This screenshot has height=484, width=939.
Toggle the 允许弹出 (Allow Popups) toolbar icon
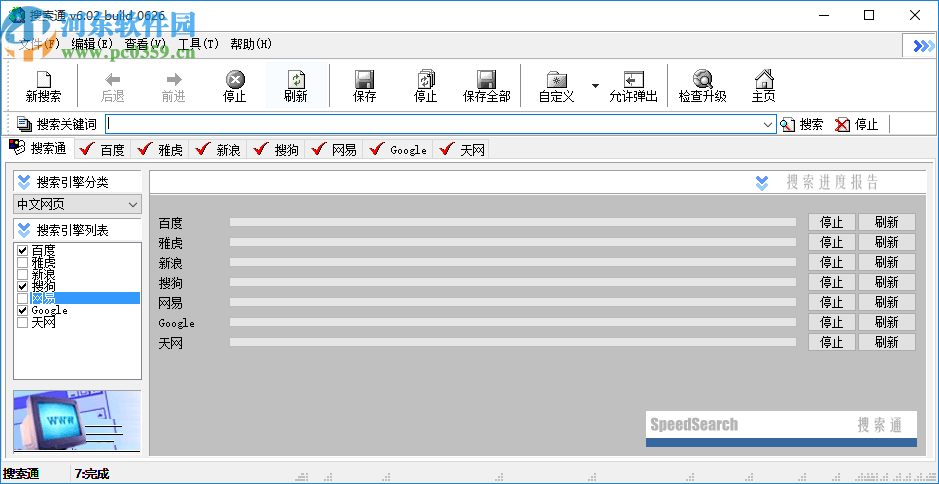click(x=633, y=86)
